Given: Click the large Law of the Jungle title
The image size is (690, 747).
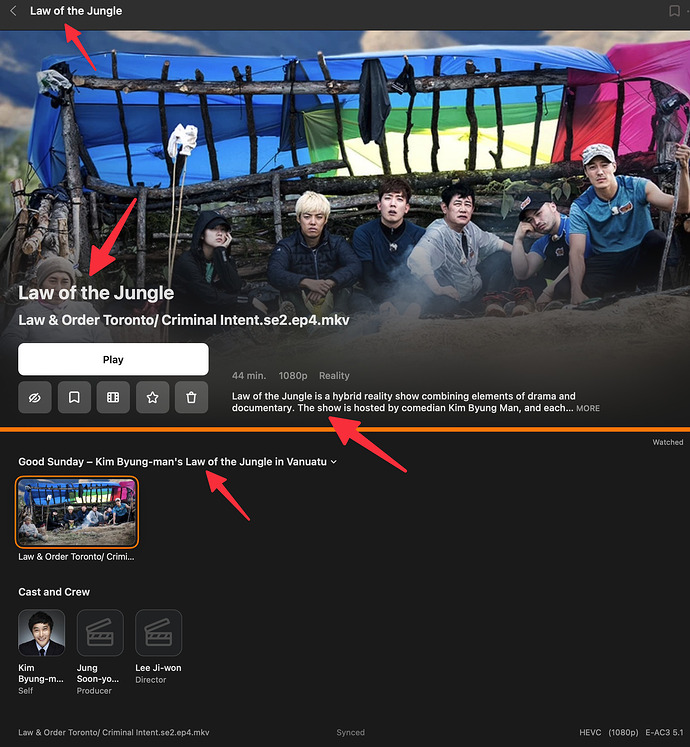Looking at the screenshot, I should coord(96,293).
